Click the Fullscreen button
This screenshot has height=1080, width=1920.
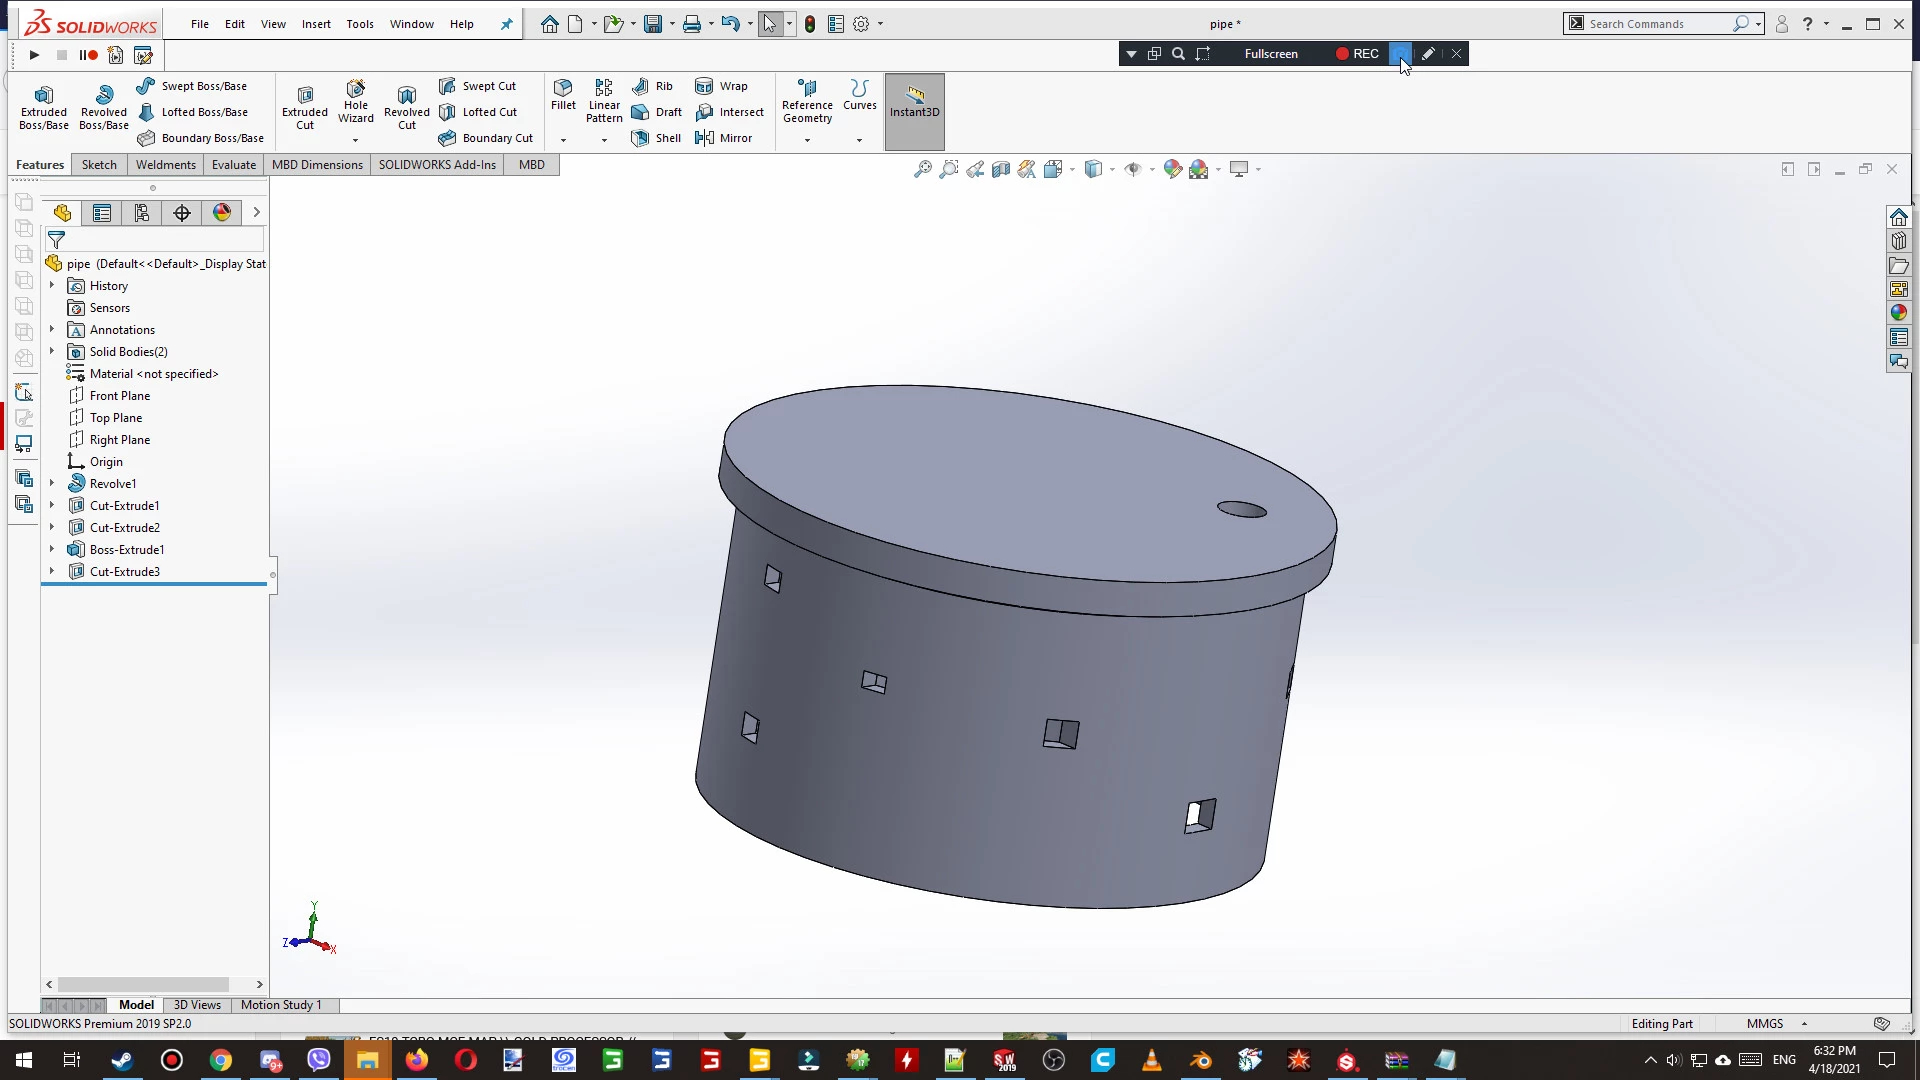coord(1271,54)
